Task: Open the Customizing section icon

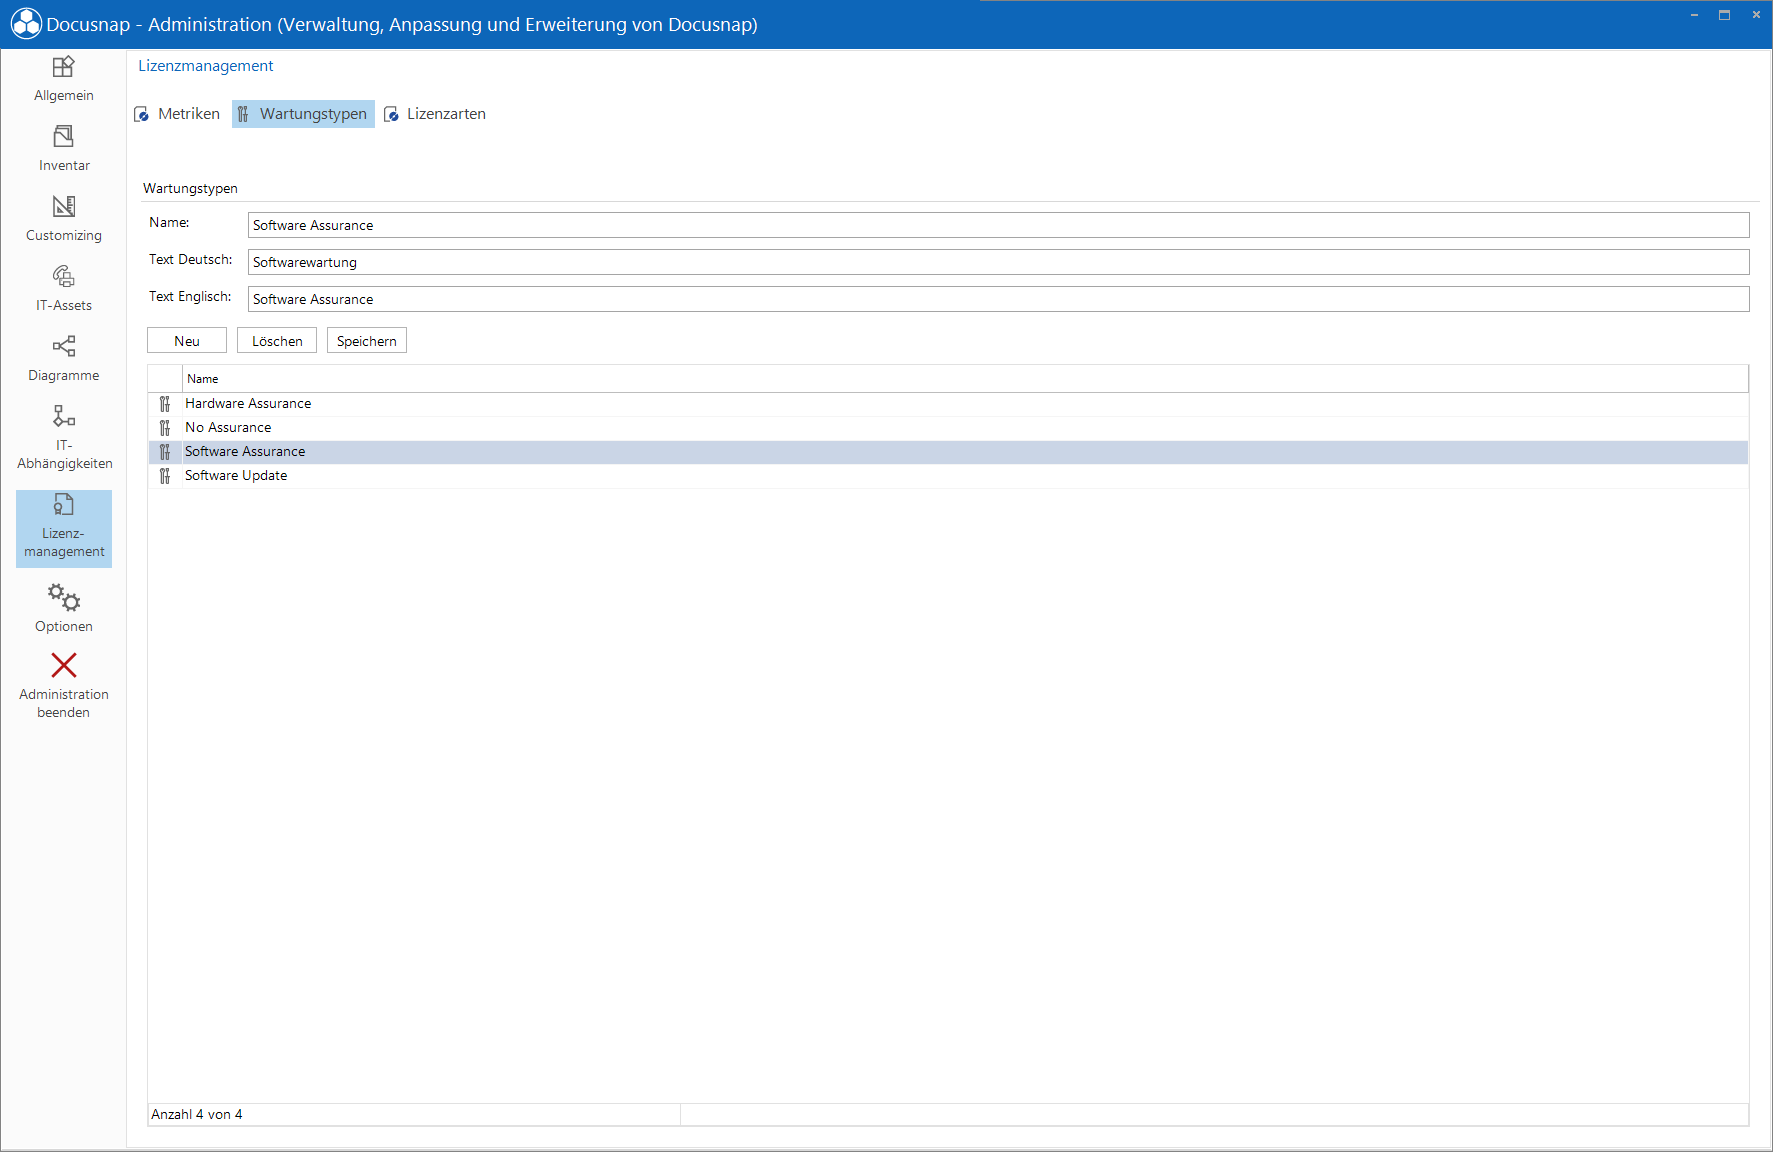Action: pyautogui.click(x=64, y=207)
